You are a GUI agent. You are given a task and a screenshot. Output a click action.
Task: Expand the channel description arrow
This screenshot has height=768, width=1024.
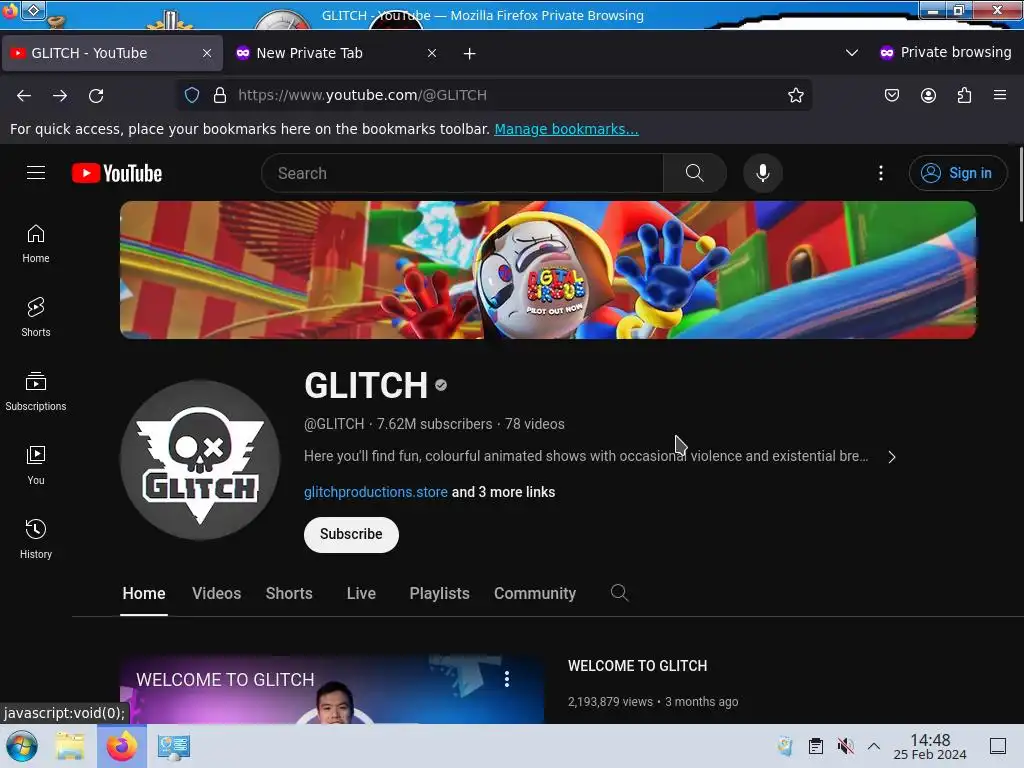point(892,457)
